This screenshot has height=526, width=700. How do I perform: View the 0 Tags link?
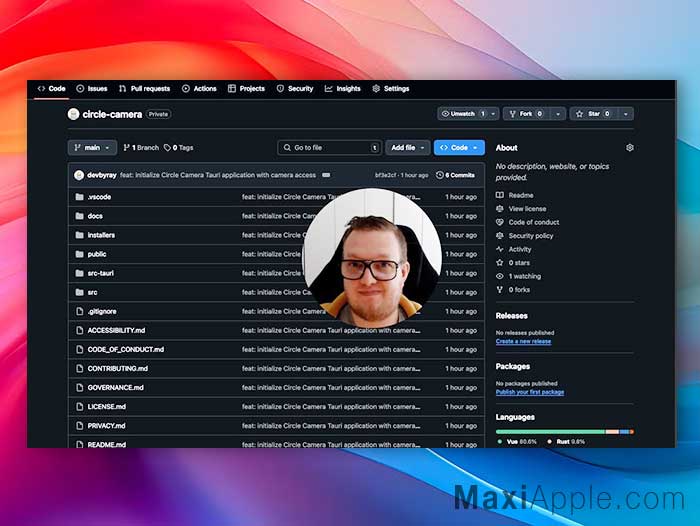coord(179,148)
